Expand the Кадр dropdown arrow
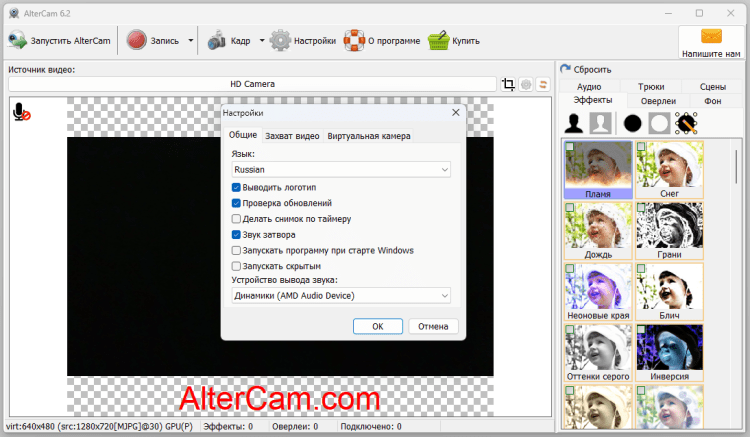This screenshot has height=437, width=750. (262, 41)
